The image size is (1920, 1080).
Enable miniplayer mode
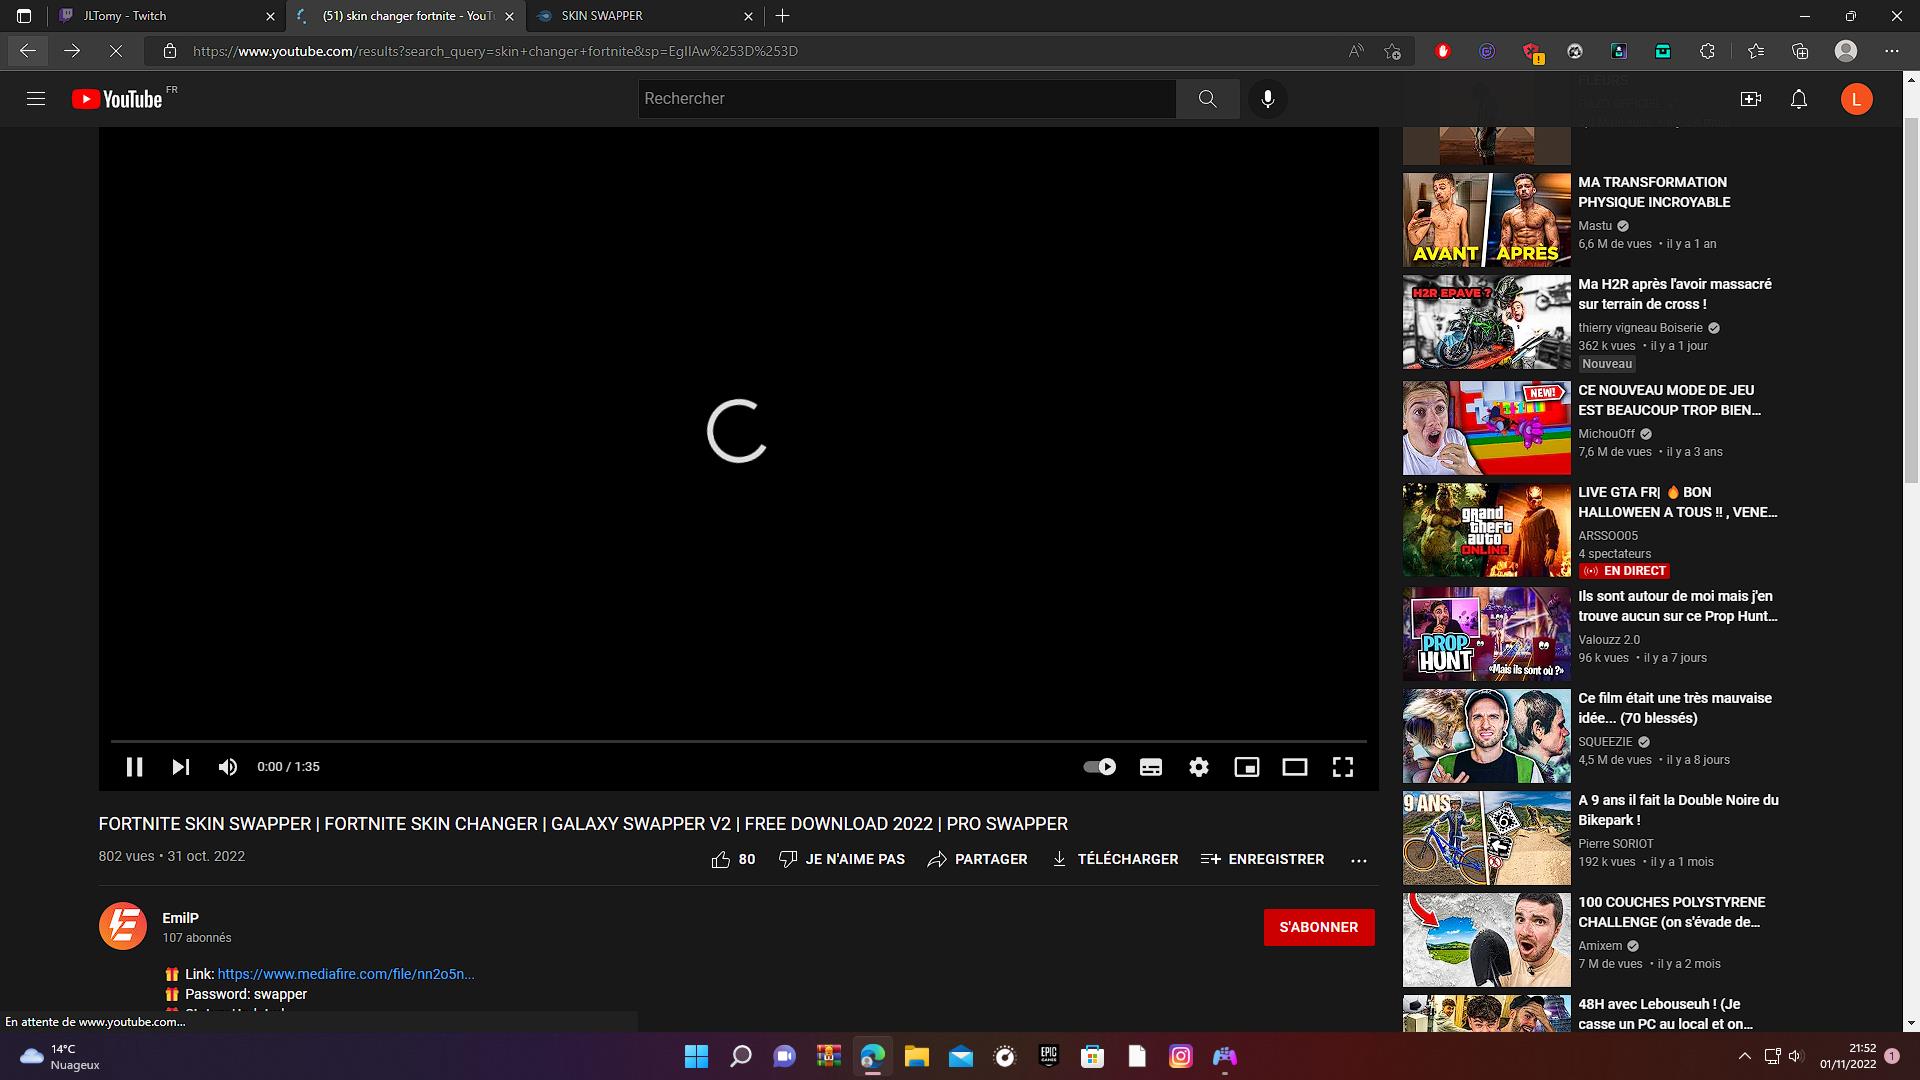1247,767
